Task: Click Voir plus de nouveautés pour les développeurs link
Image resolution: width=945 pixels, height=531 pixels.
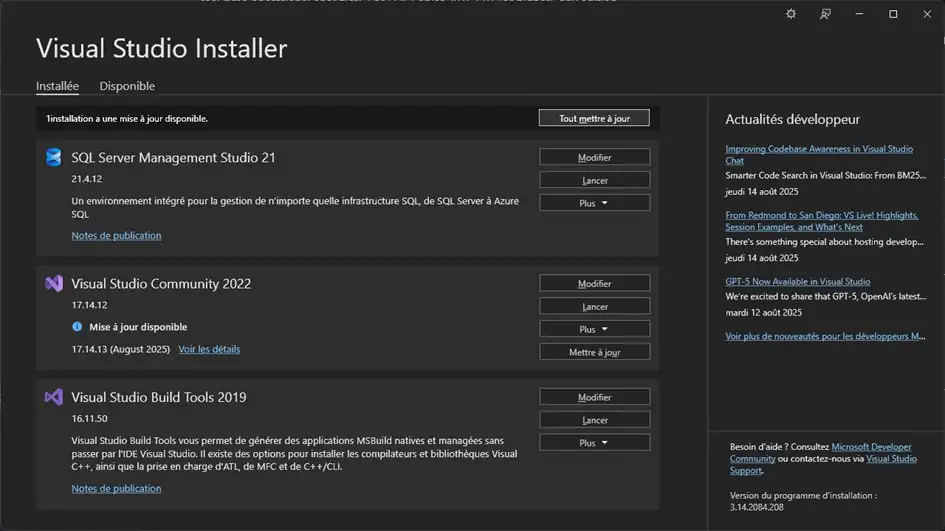Action: click(825, 336)
